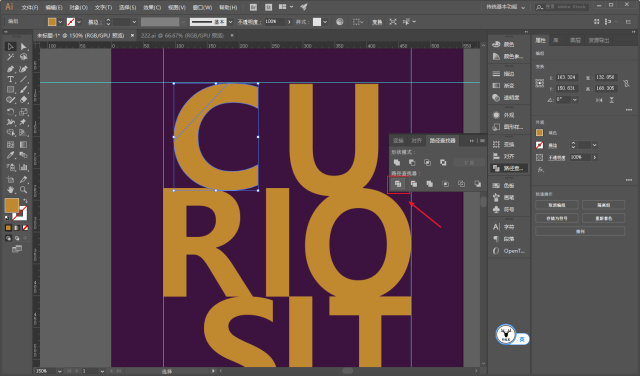Select the Pen tool in the toolbox
The width and height of the screenshot is (640, 376).
(10, 69)
